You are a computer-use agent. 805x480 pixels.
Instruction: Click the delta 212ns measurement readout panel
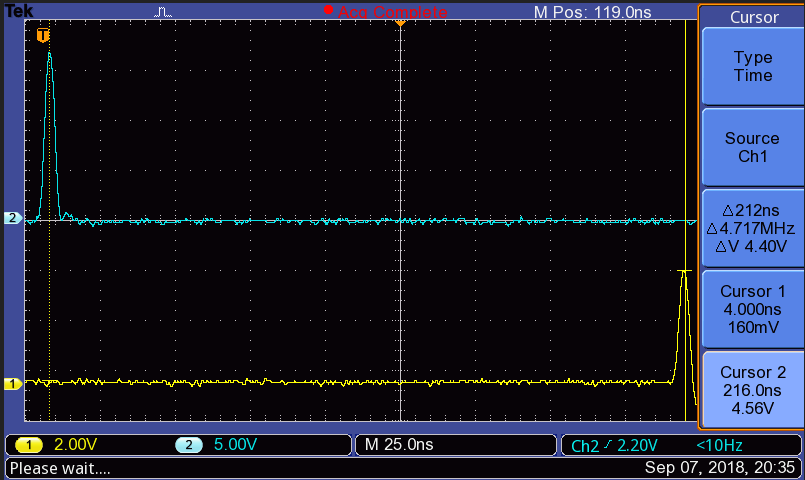[752, 228]
